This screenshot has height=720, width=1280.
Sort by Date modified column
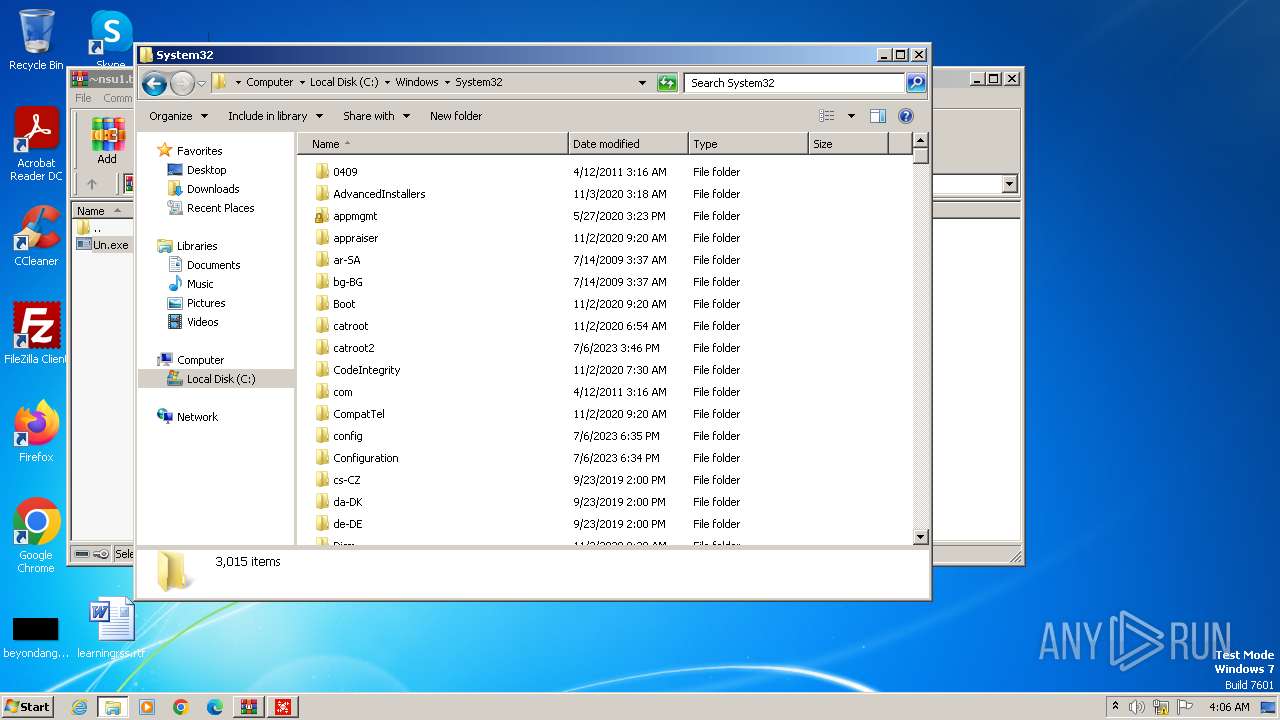click(x=628, y=144)
